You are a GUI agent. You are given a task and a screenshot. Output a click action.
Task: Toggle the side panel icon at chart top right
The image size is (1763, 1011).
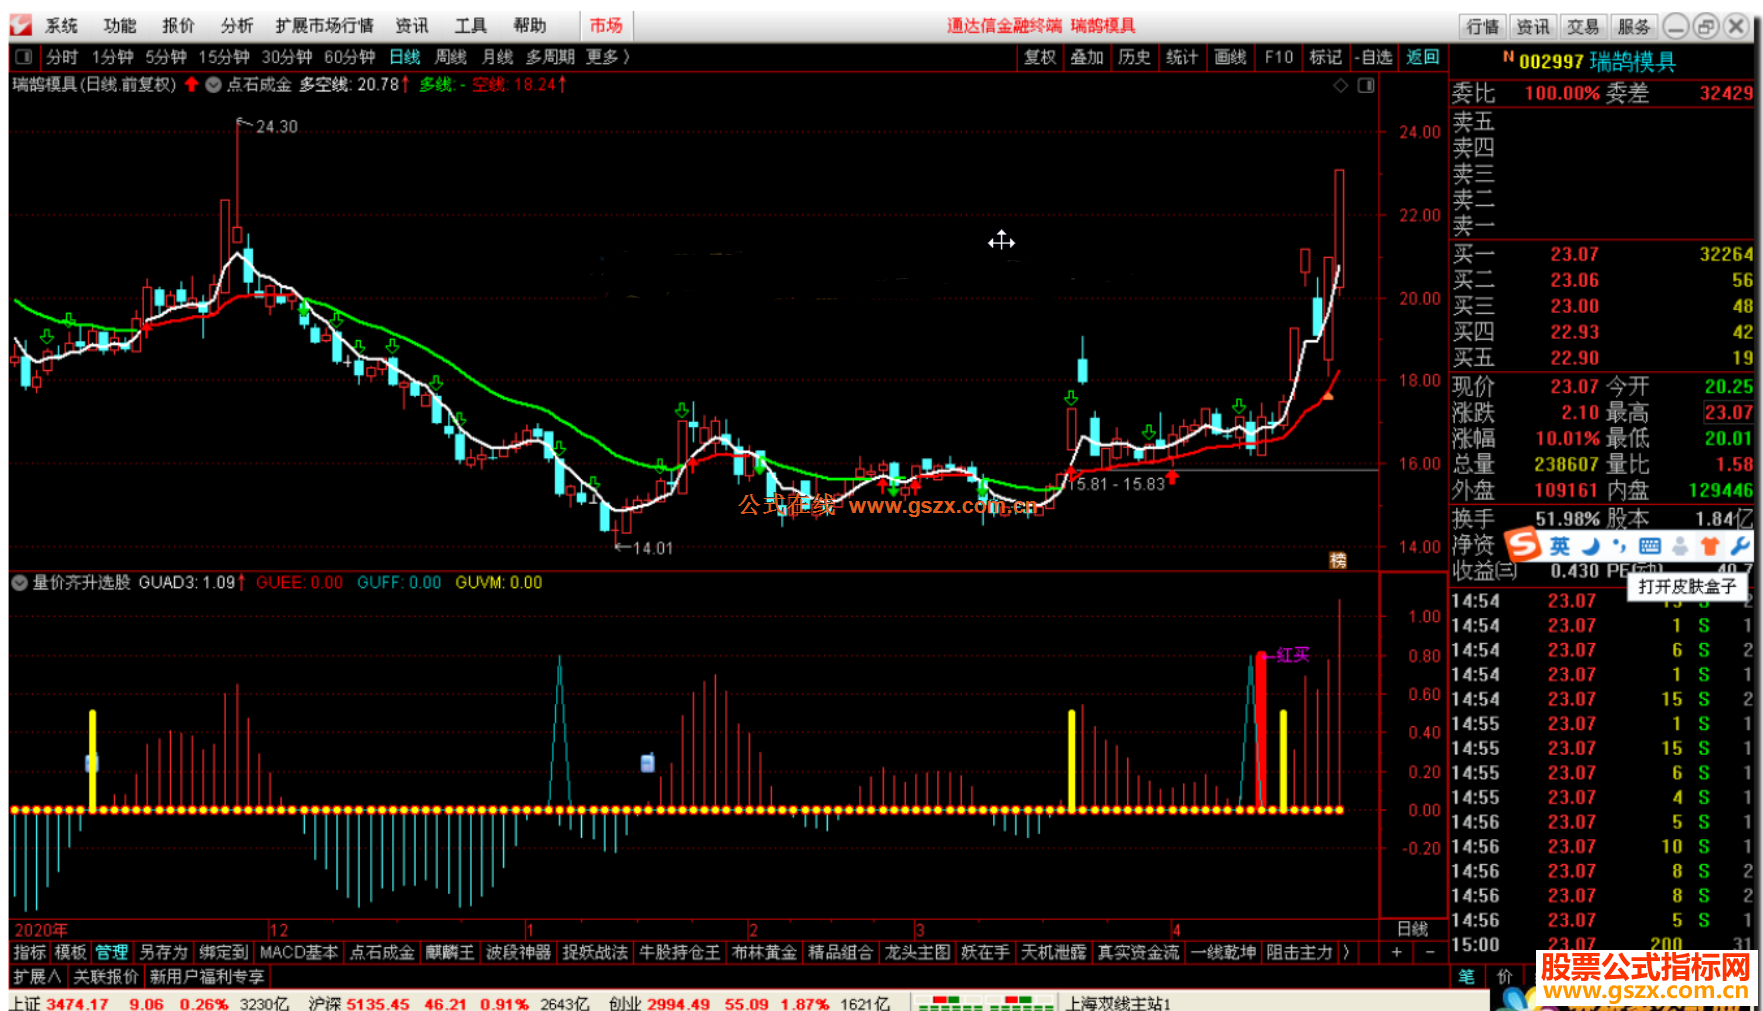coord(1366,86)
